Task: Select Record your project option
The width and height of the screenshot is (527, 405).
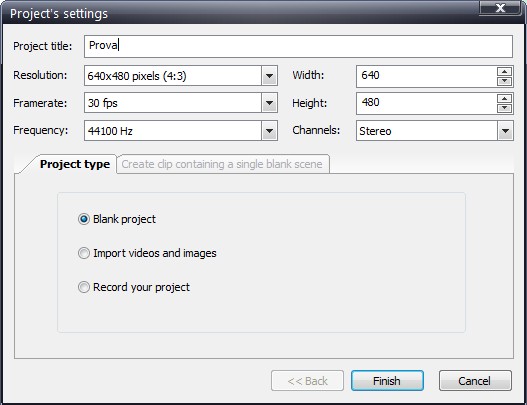Action: coord(84,287)
